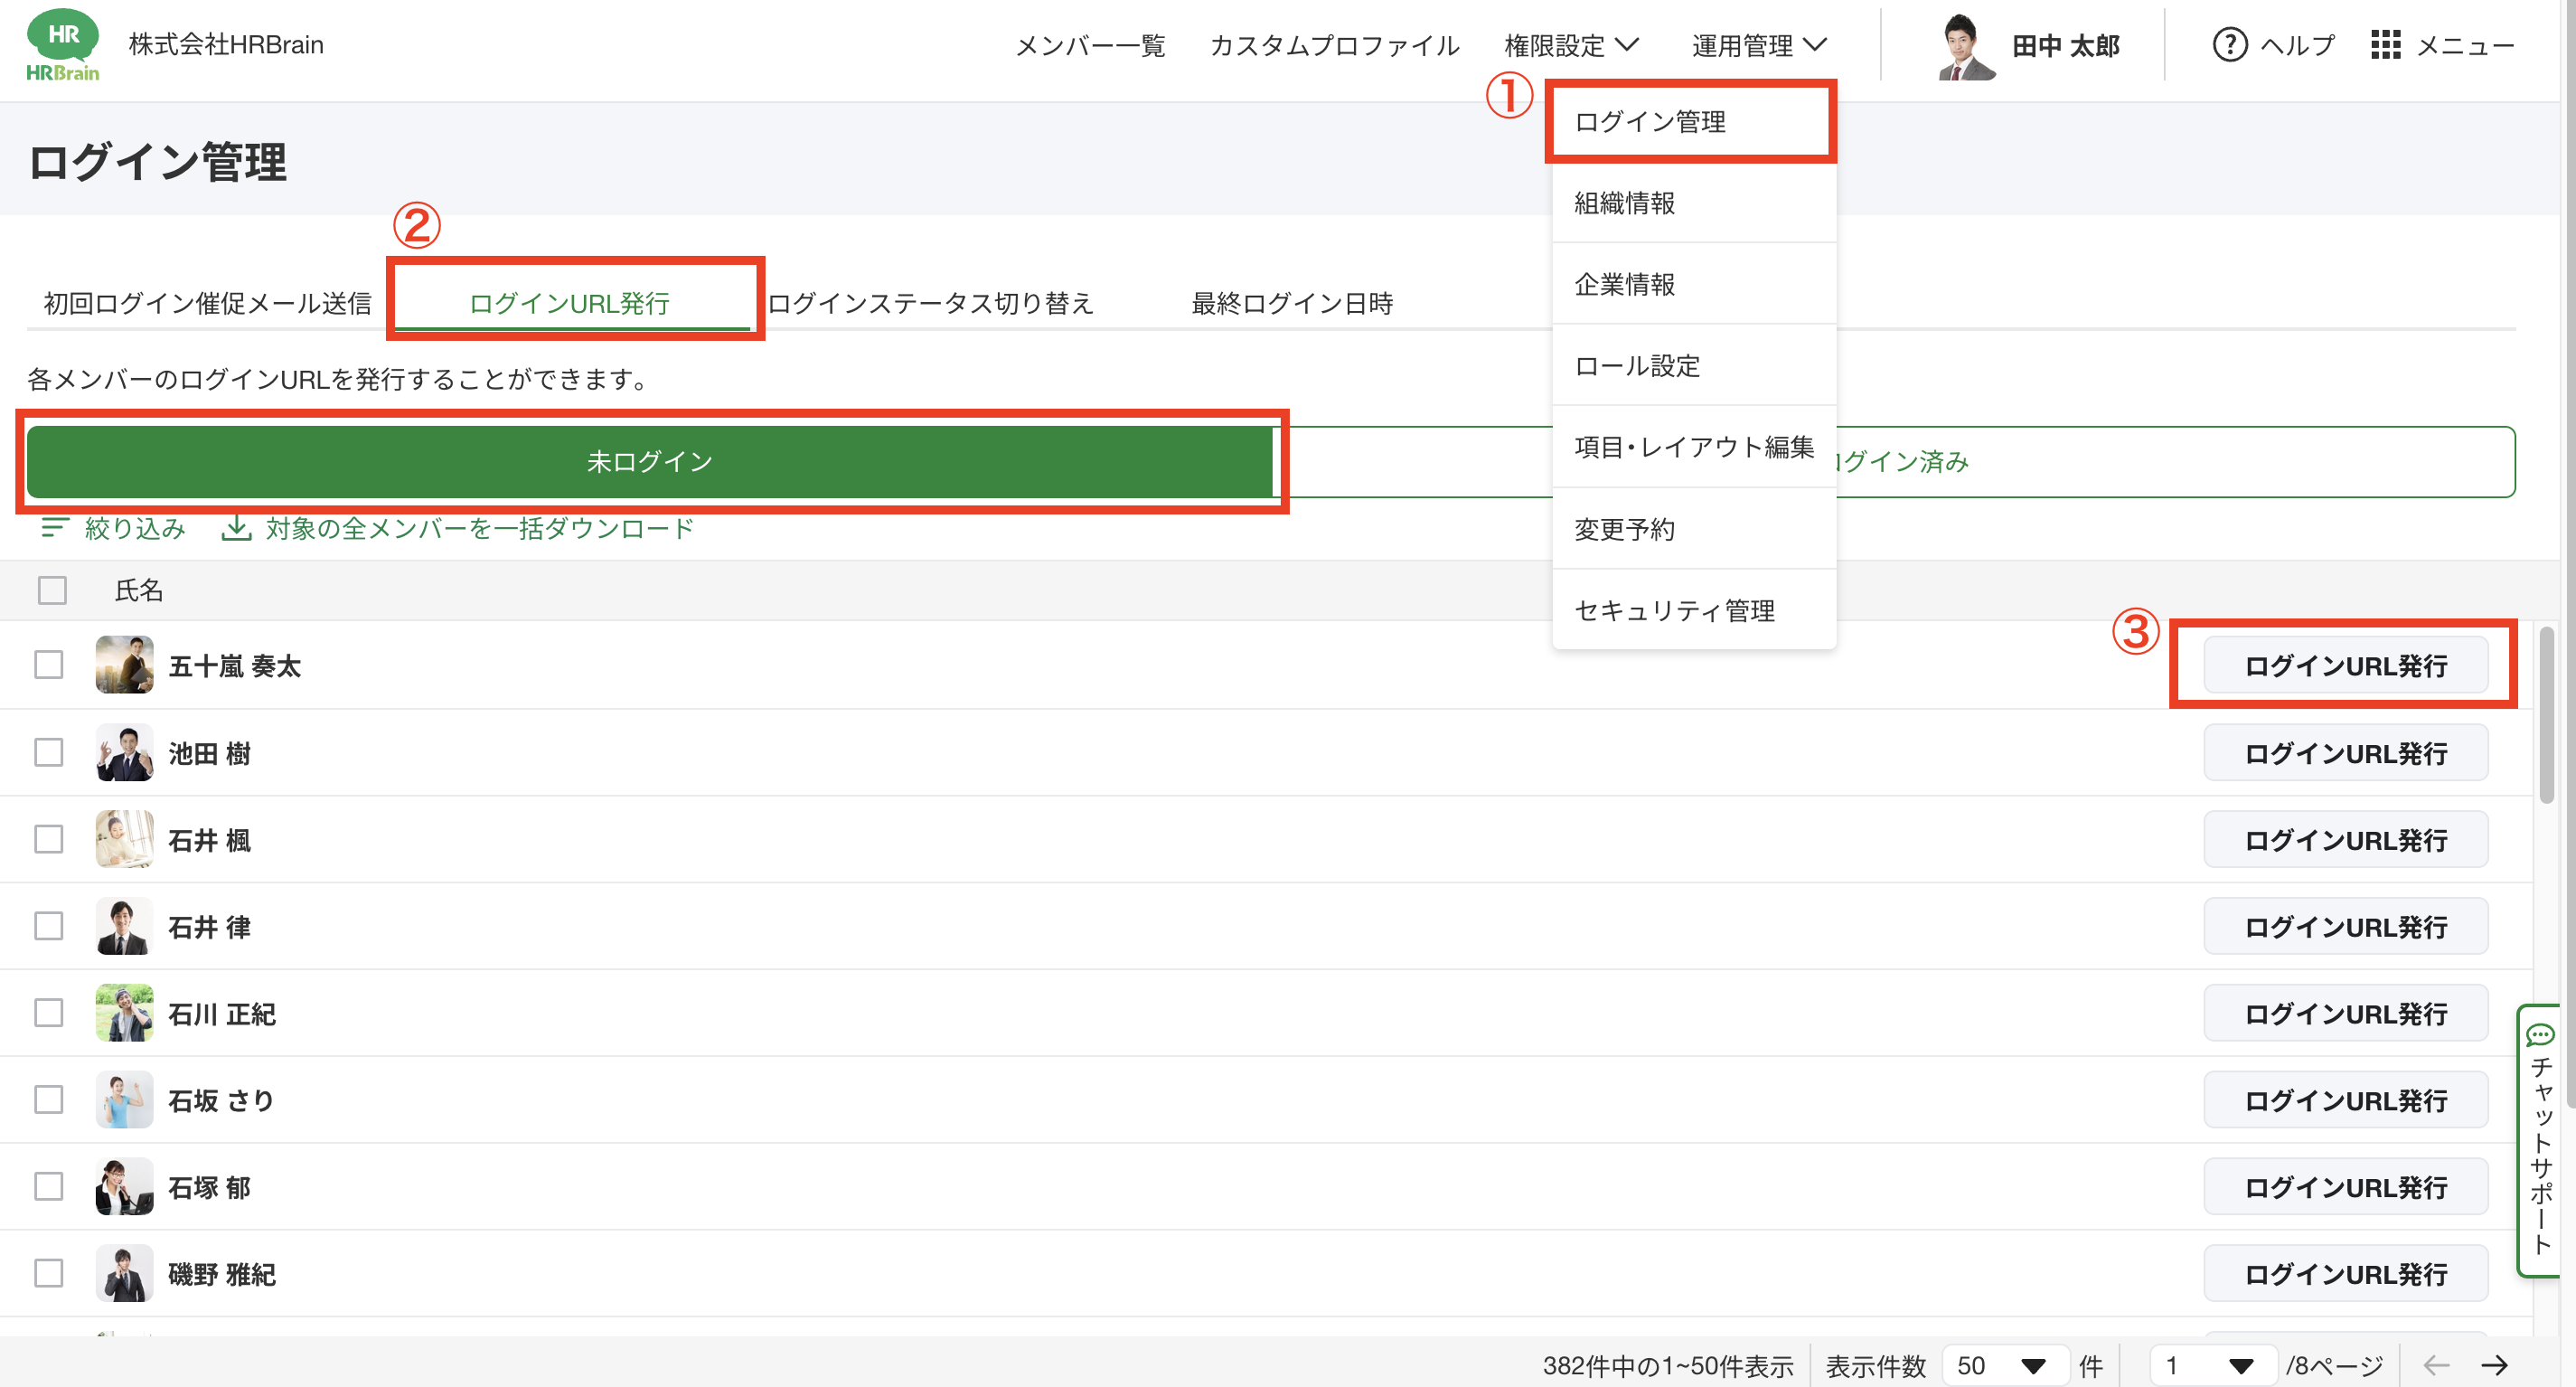The image size is (2576, 1387).
Task: Check the box for 五十嵐 奏太
Action: pos(49,665)
